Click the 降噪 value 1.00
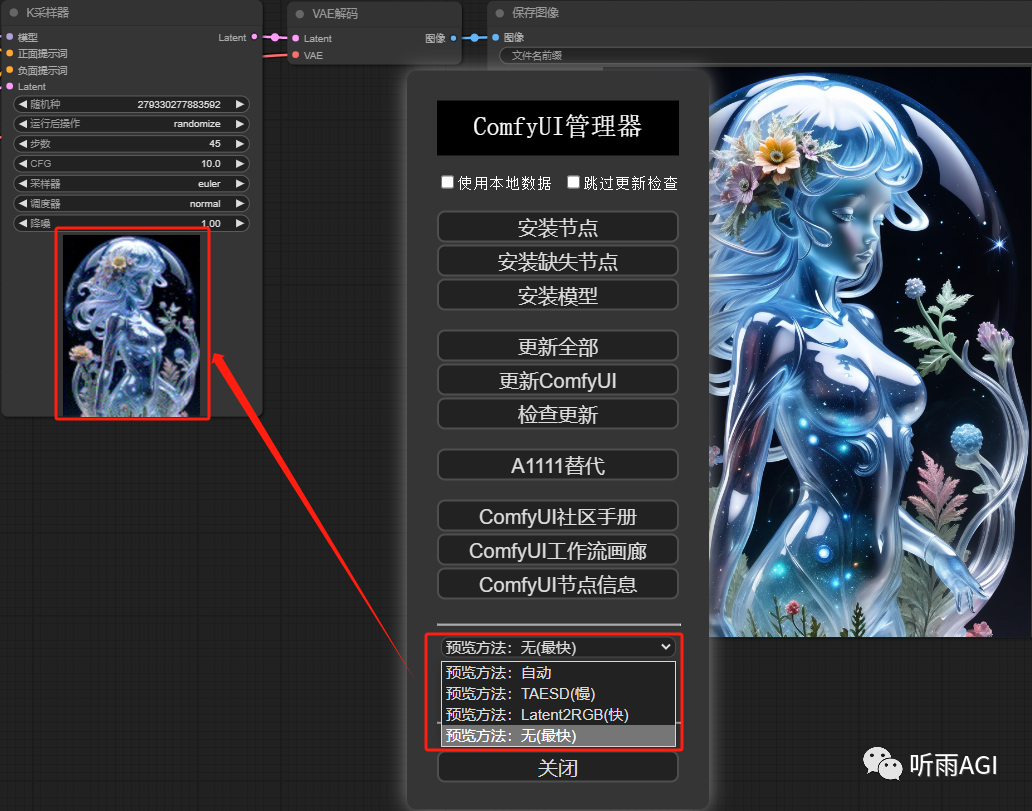Screen dimensions: 1032x811 (x=211, y=223)
